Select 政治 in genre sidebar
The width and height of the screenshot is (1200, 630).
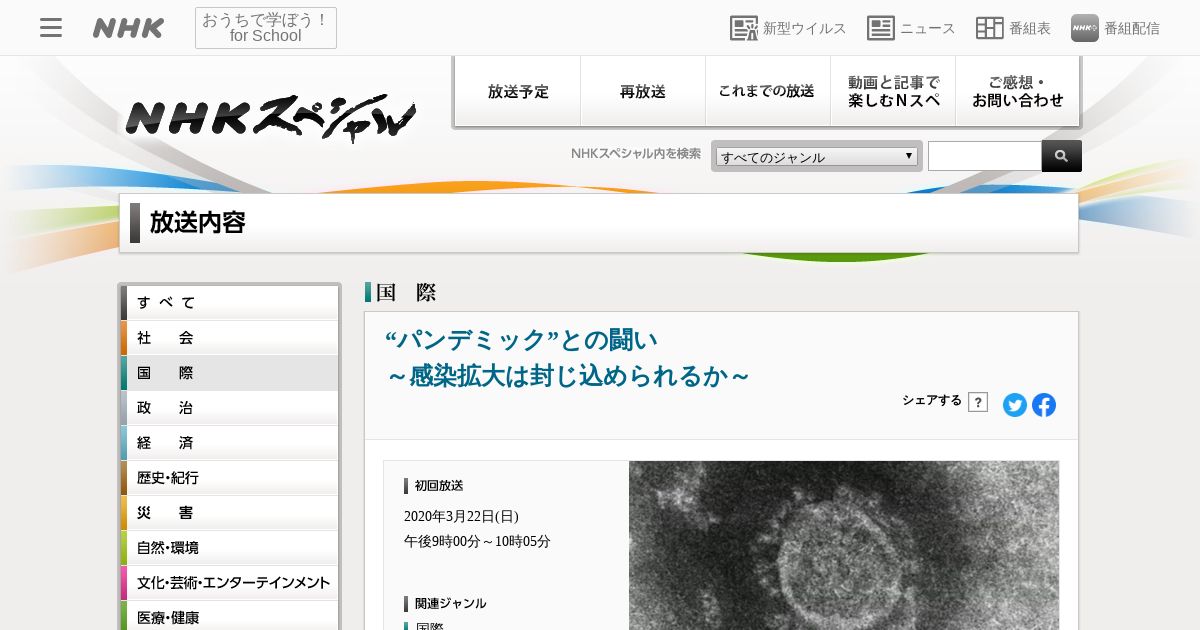pos(230,407)
